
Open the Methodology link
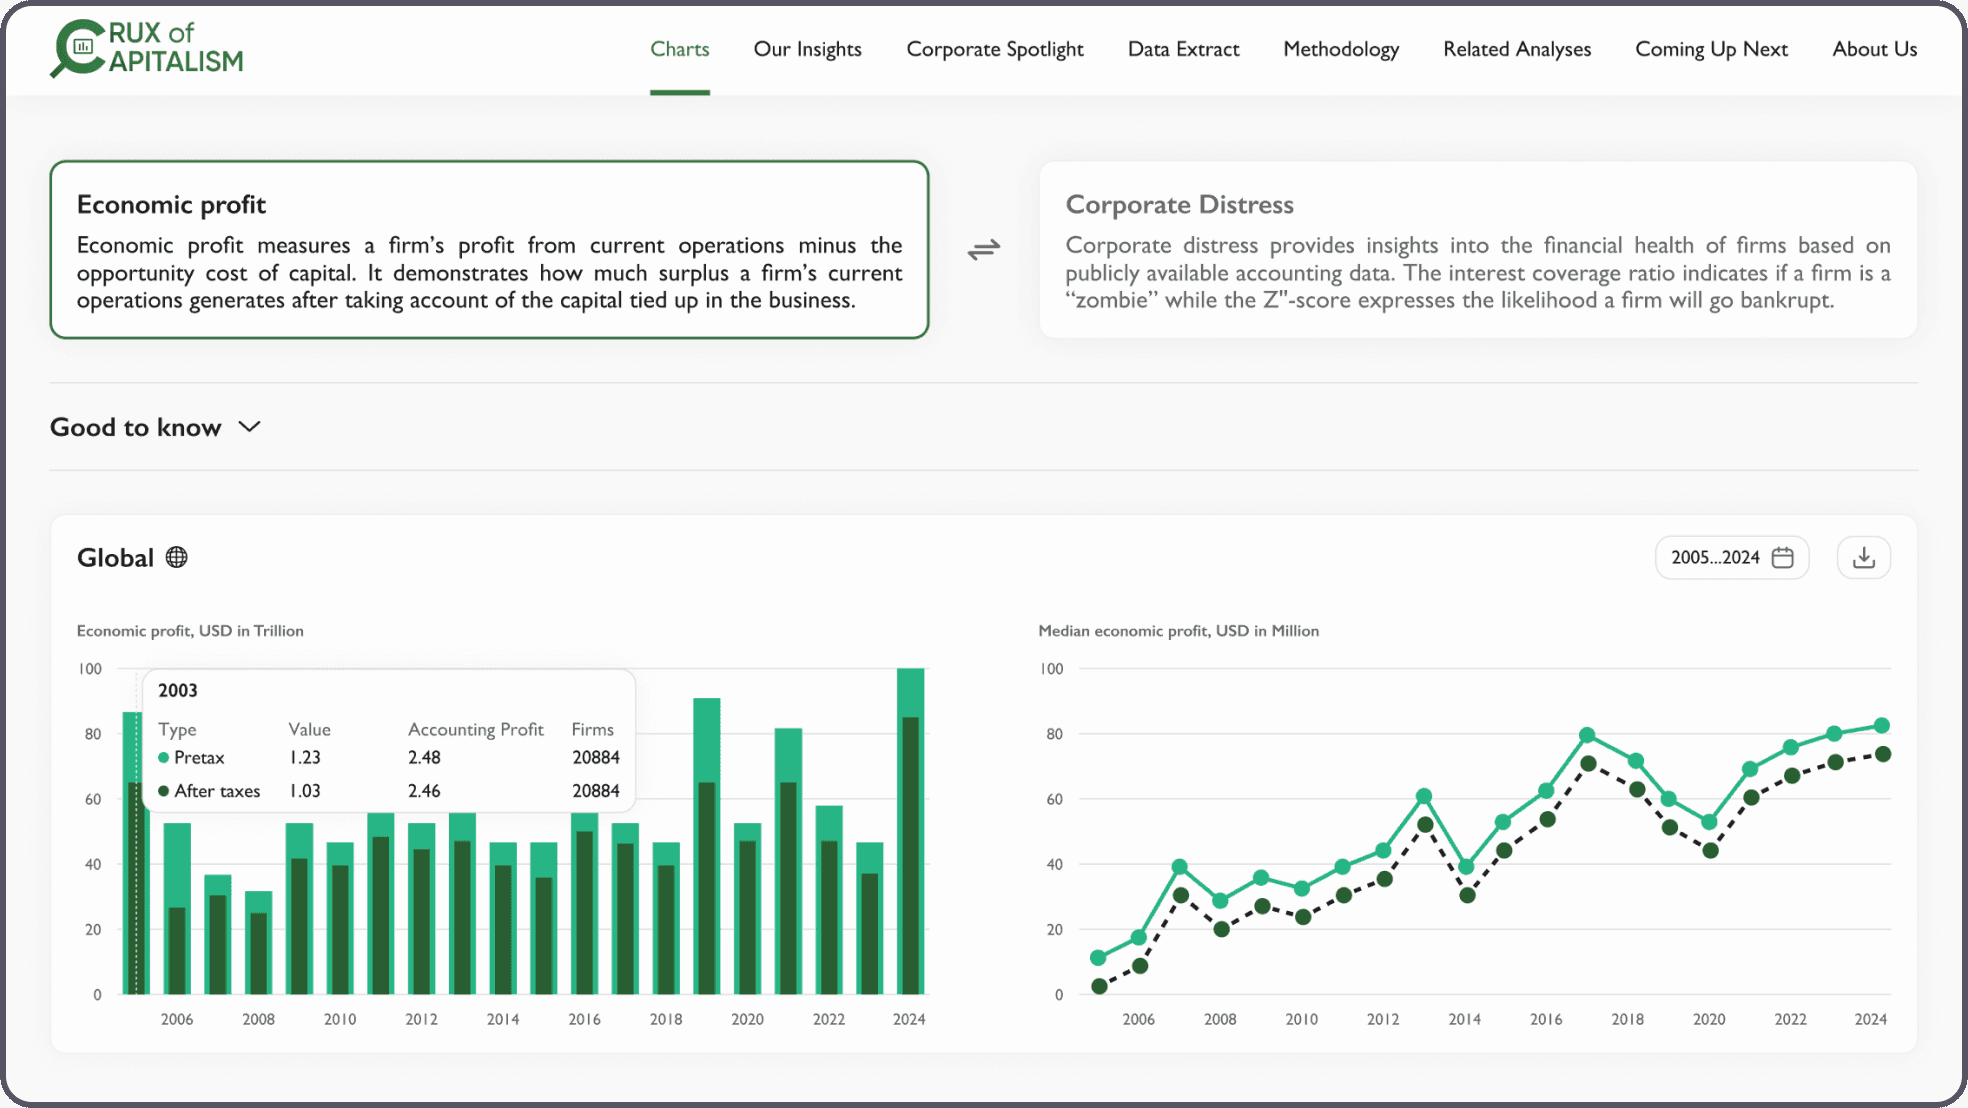click(x=1340, y=49)
